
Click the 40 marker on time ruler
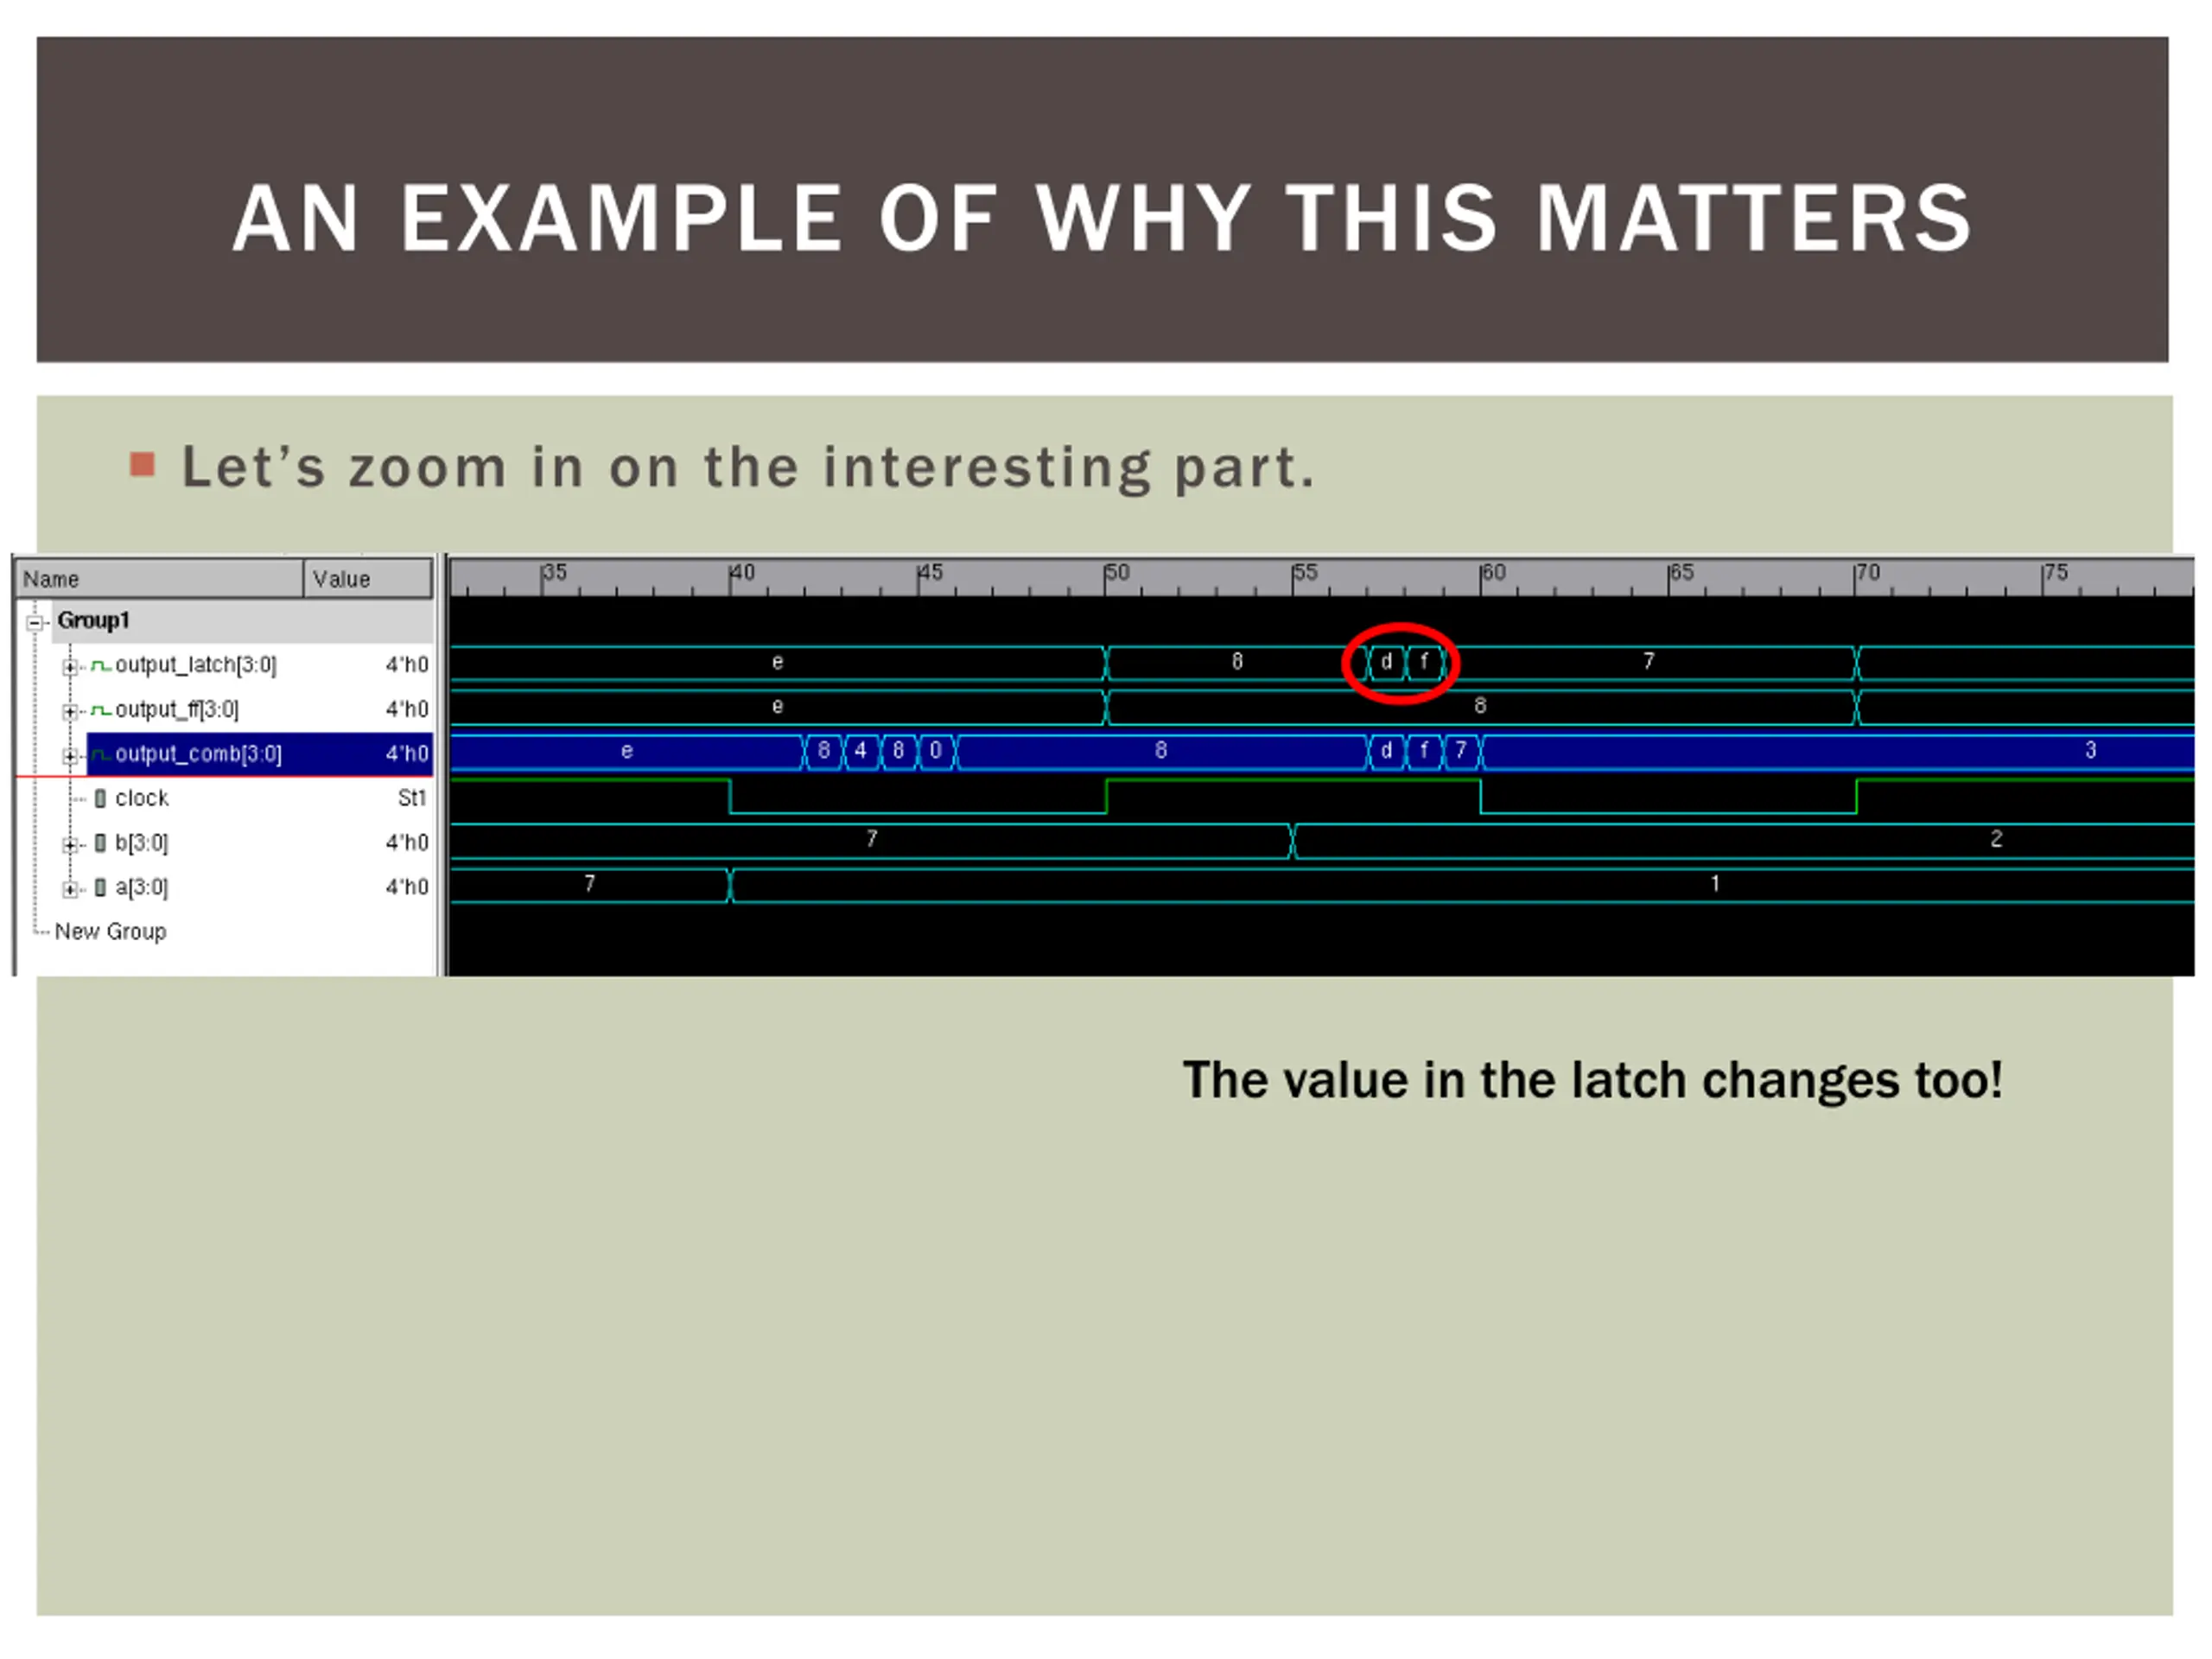click(x=742, y=573)
